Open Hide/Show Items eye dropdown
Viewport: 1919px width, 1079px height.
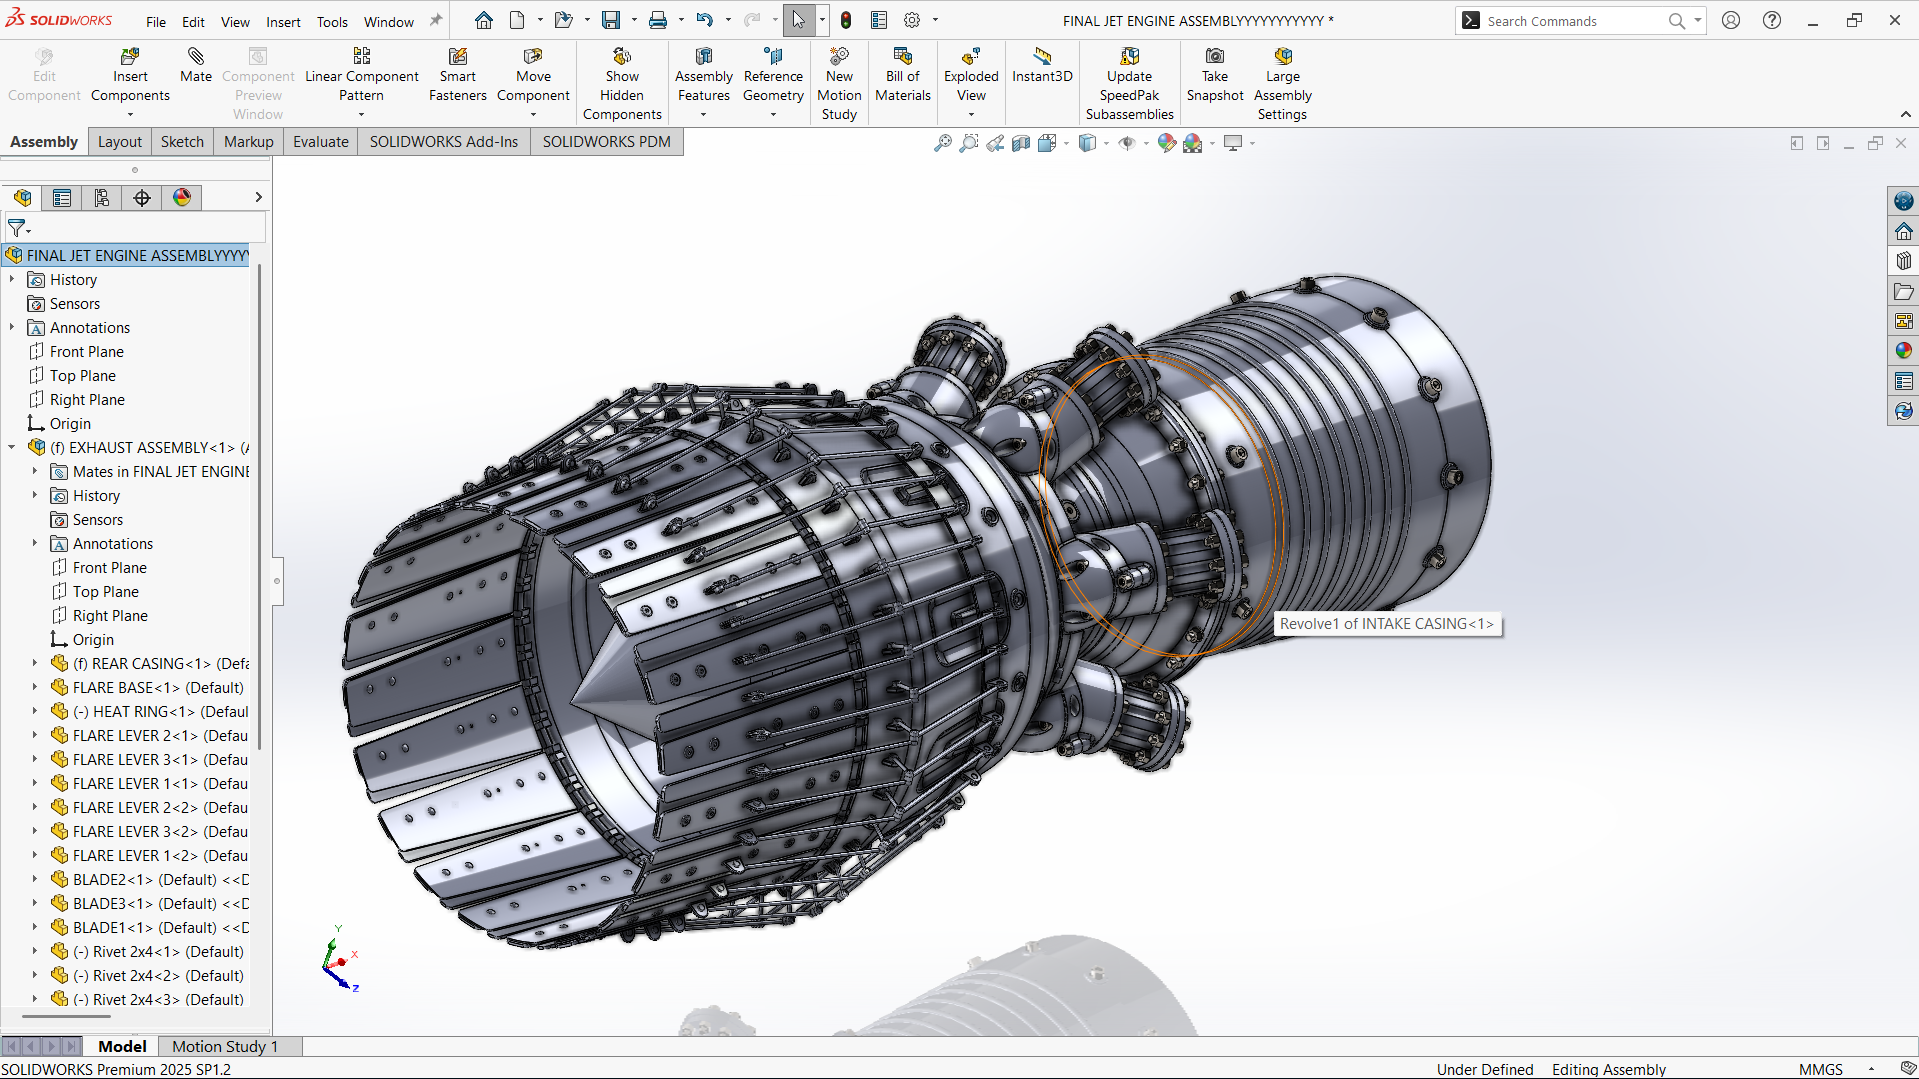[1146, 144]
